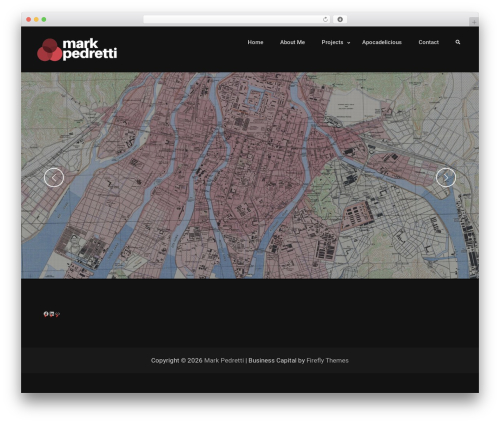Advance to the next slide with the right arrow
Screen dimensions: 500x423
pos(446,178)
